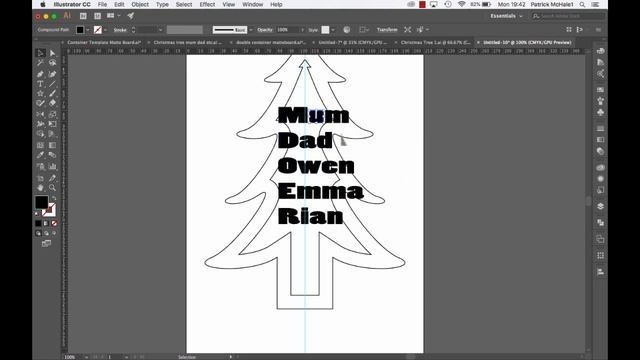Open the align-to options dropdown in control bar
Screen dimensions: 640x360
point(364,30)
